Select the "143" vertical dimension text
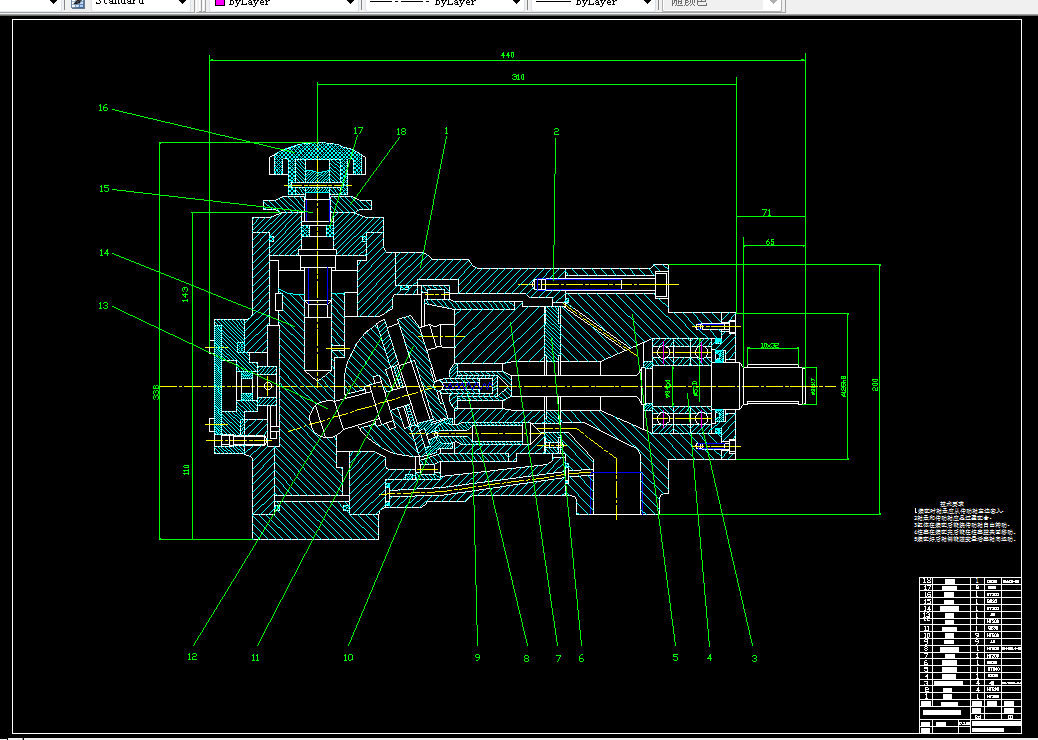This screenshot has height=740, width=1038. click(185, 293)
